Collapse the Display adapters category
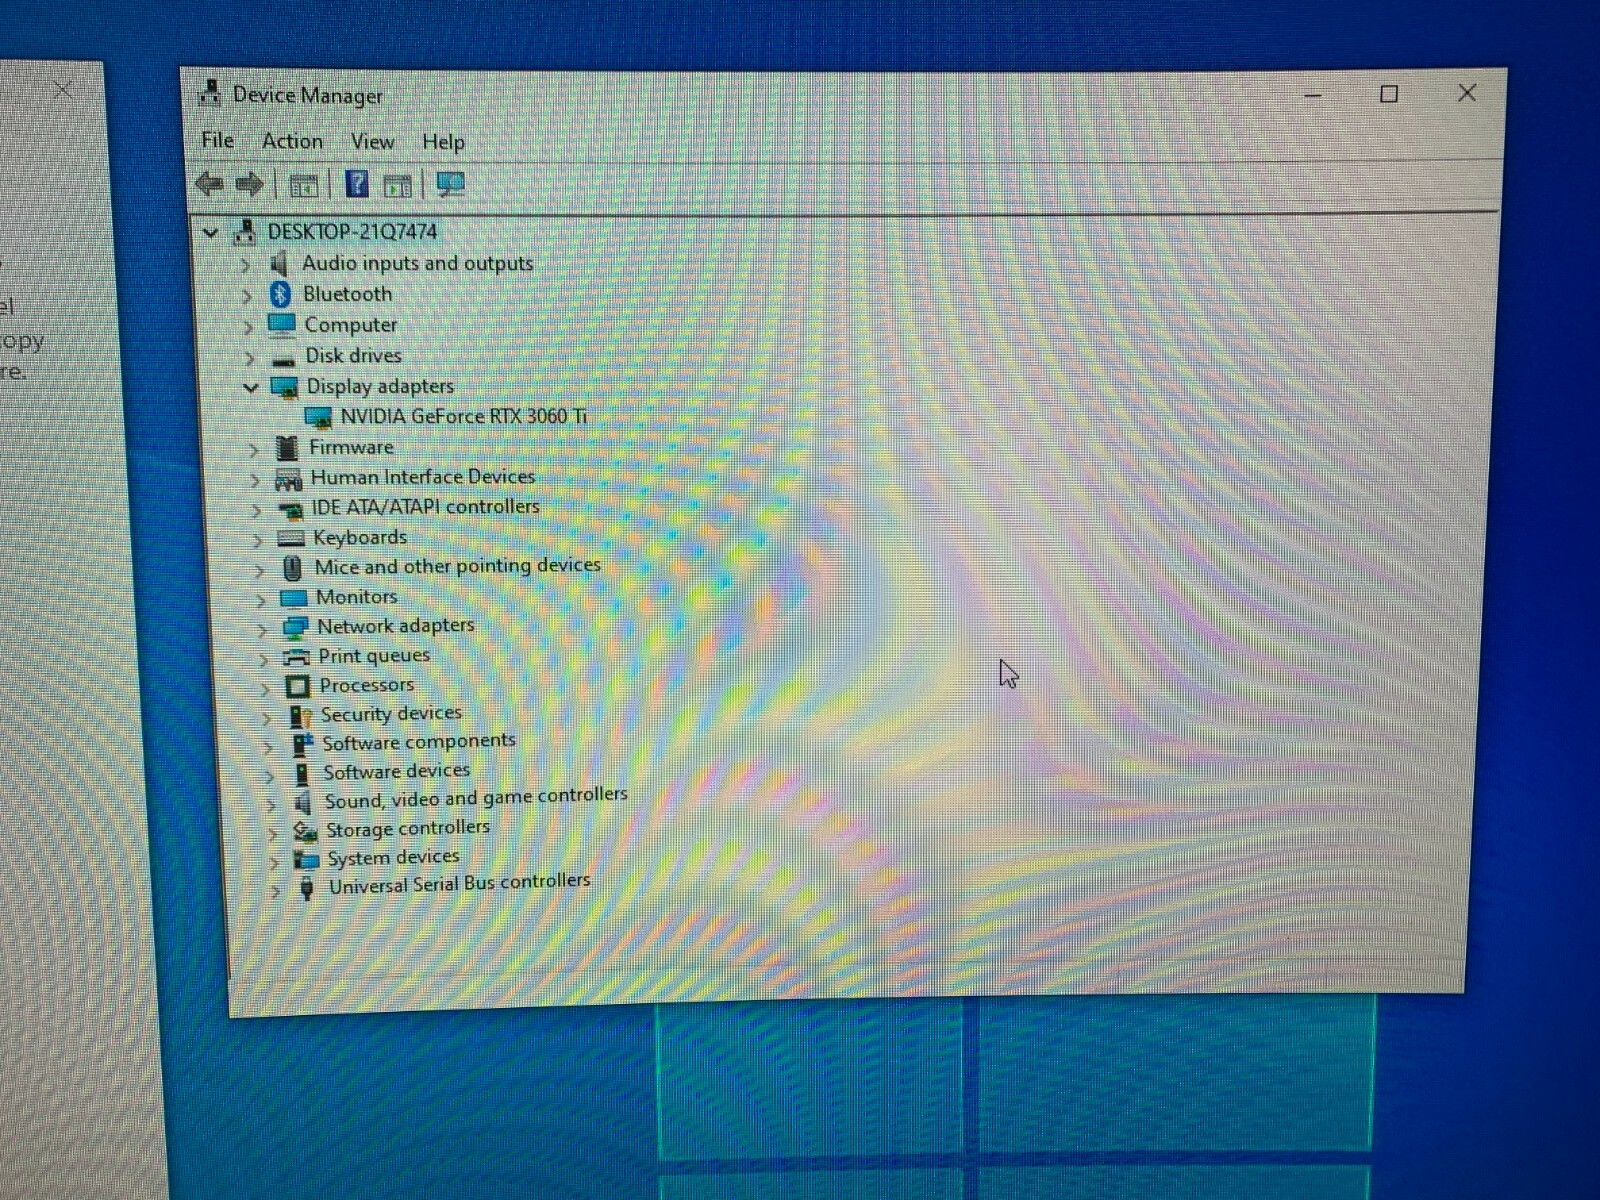1600x1200 pixels. (251, 387)
